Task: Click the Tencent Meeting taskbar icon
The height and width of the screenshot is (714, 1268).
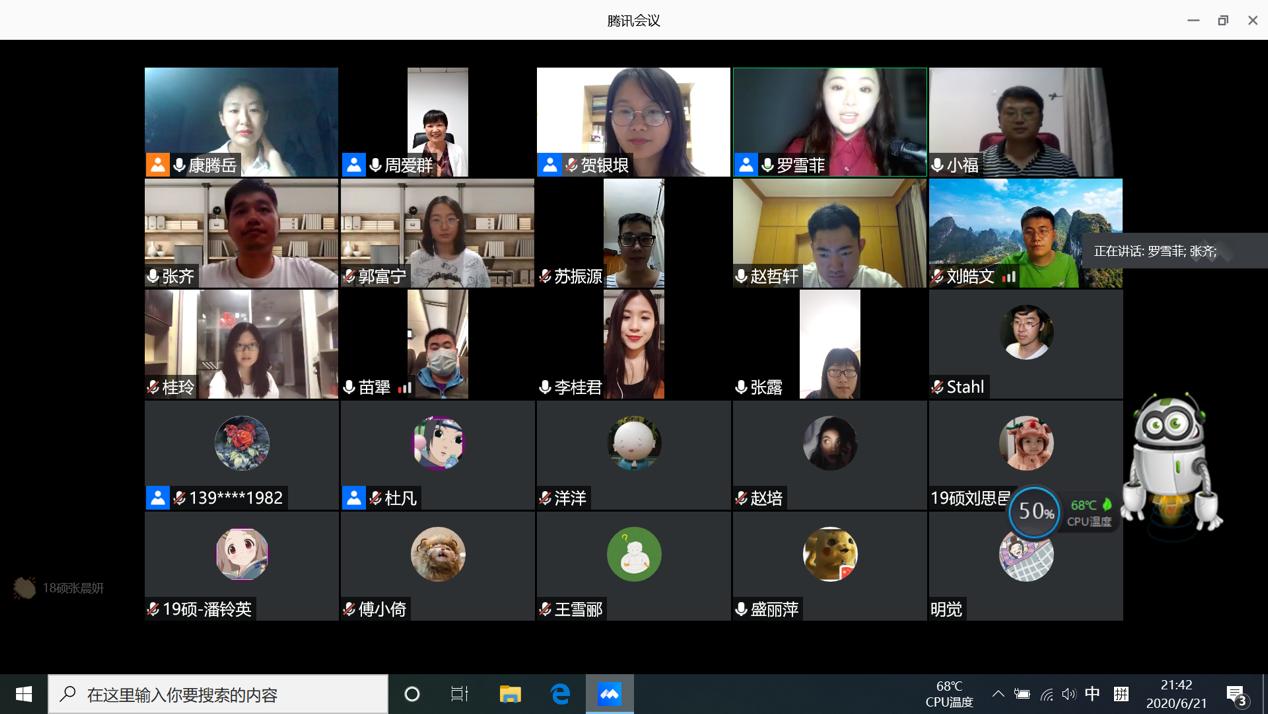Action: click(610, 693)
